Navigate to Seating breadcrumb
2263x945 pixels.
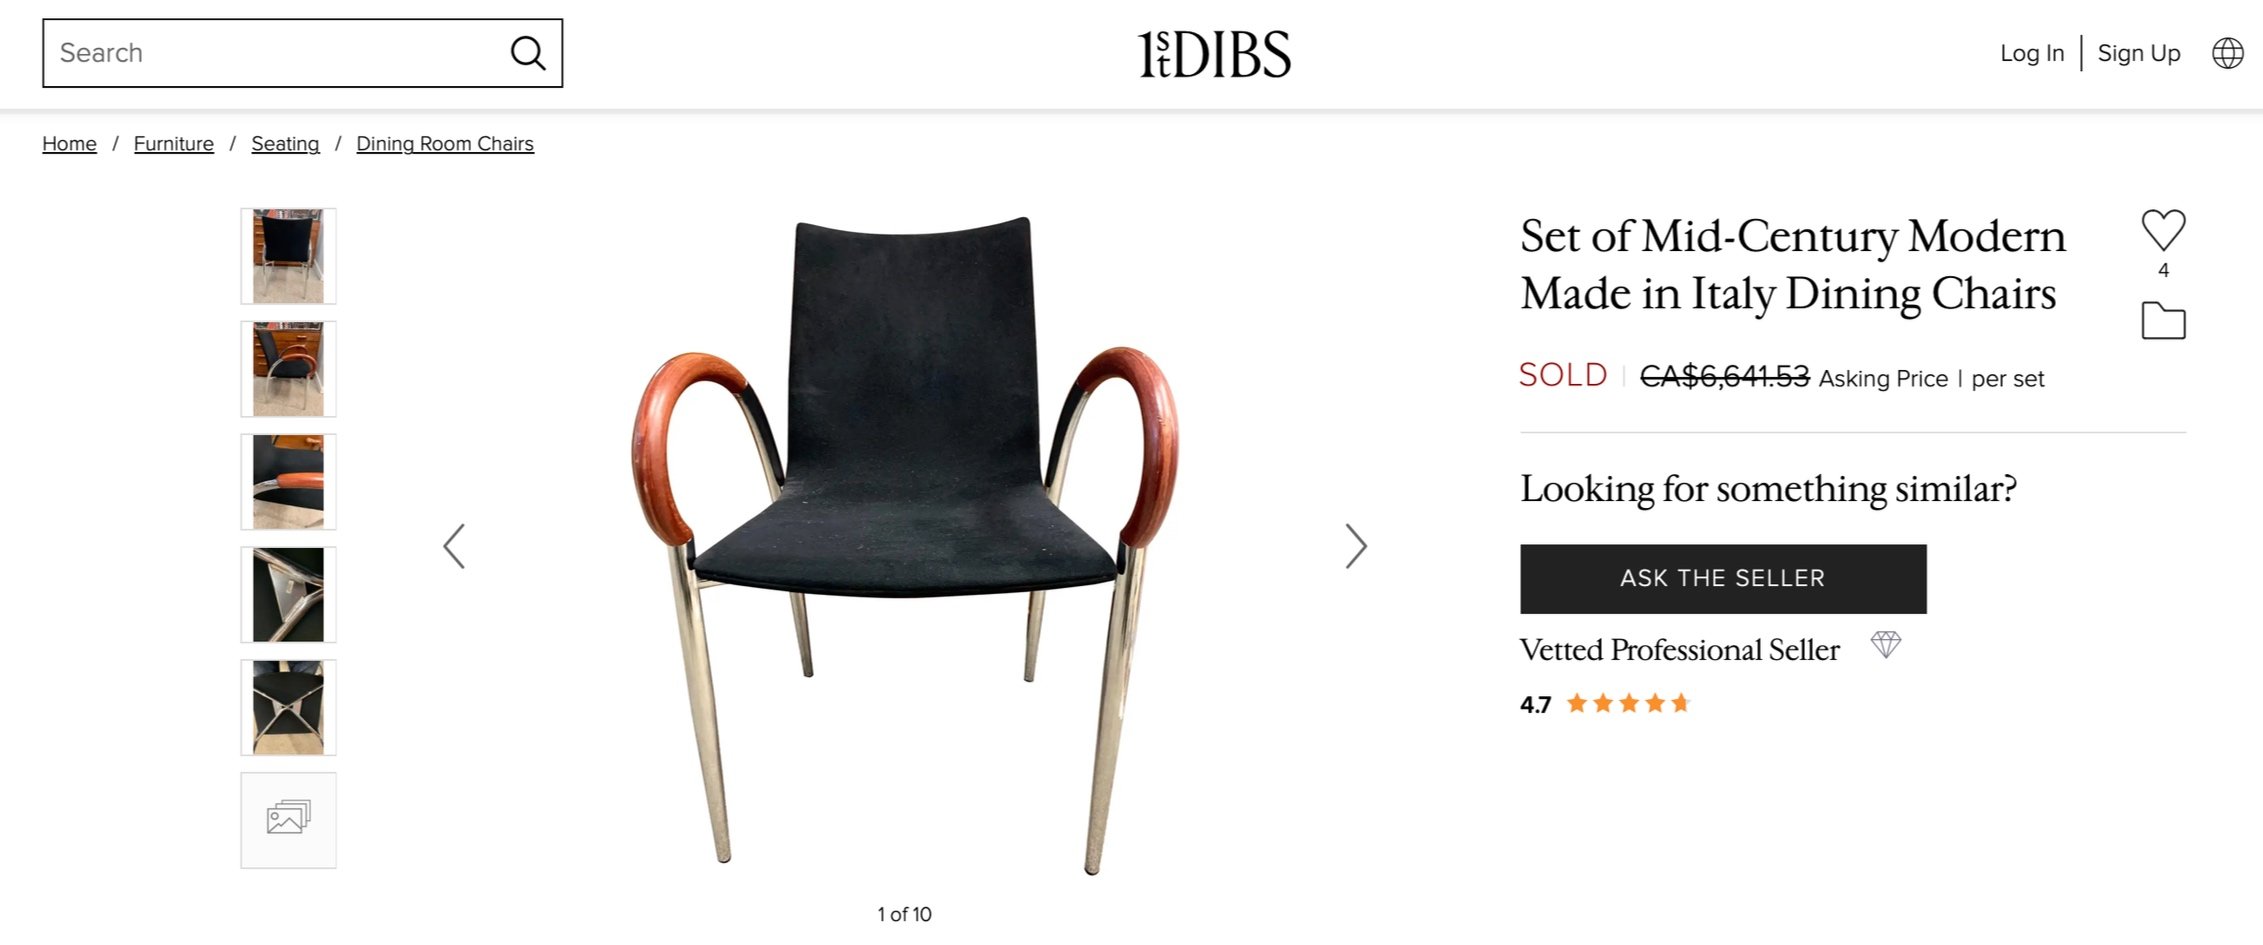pyautogui.click(x=285, y=143)
